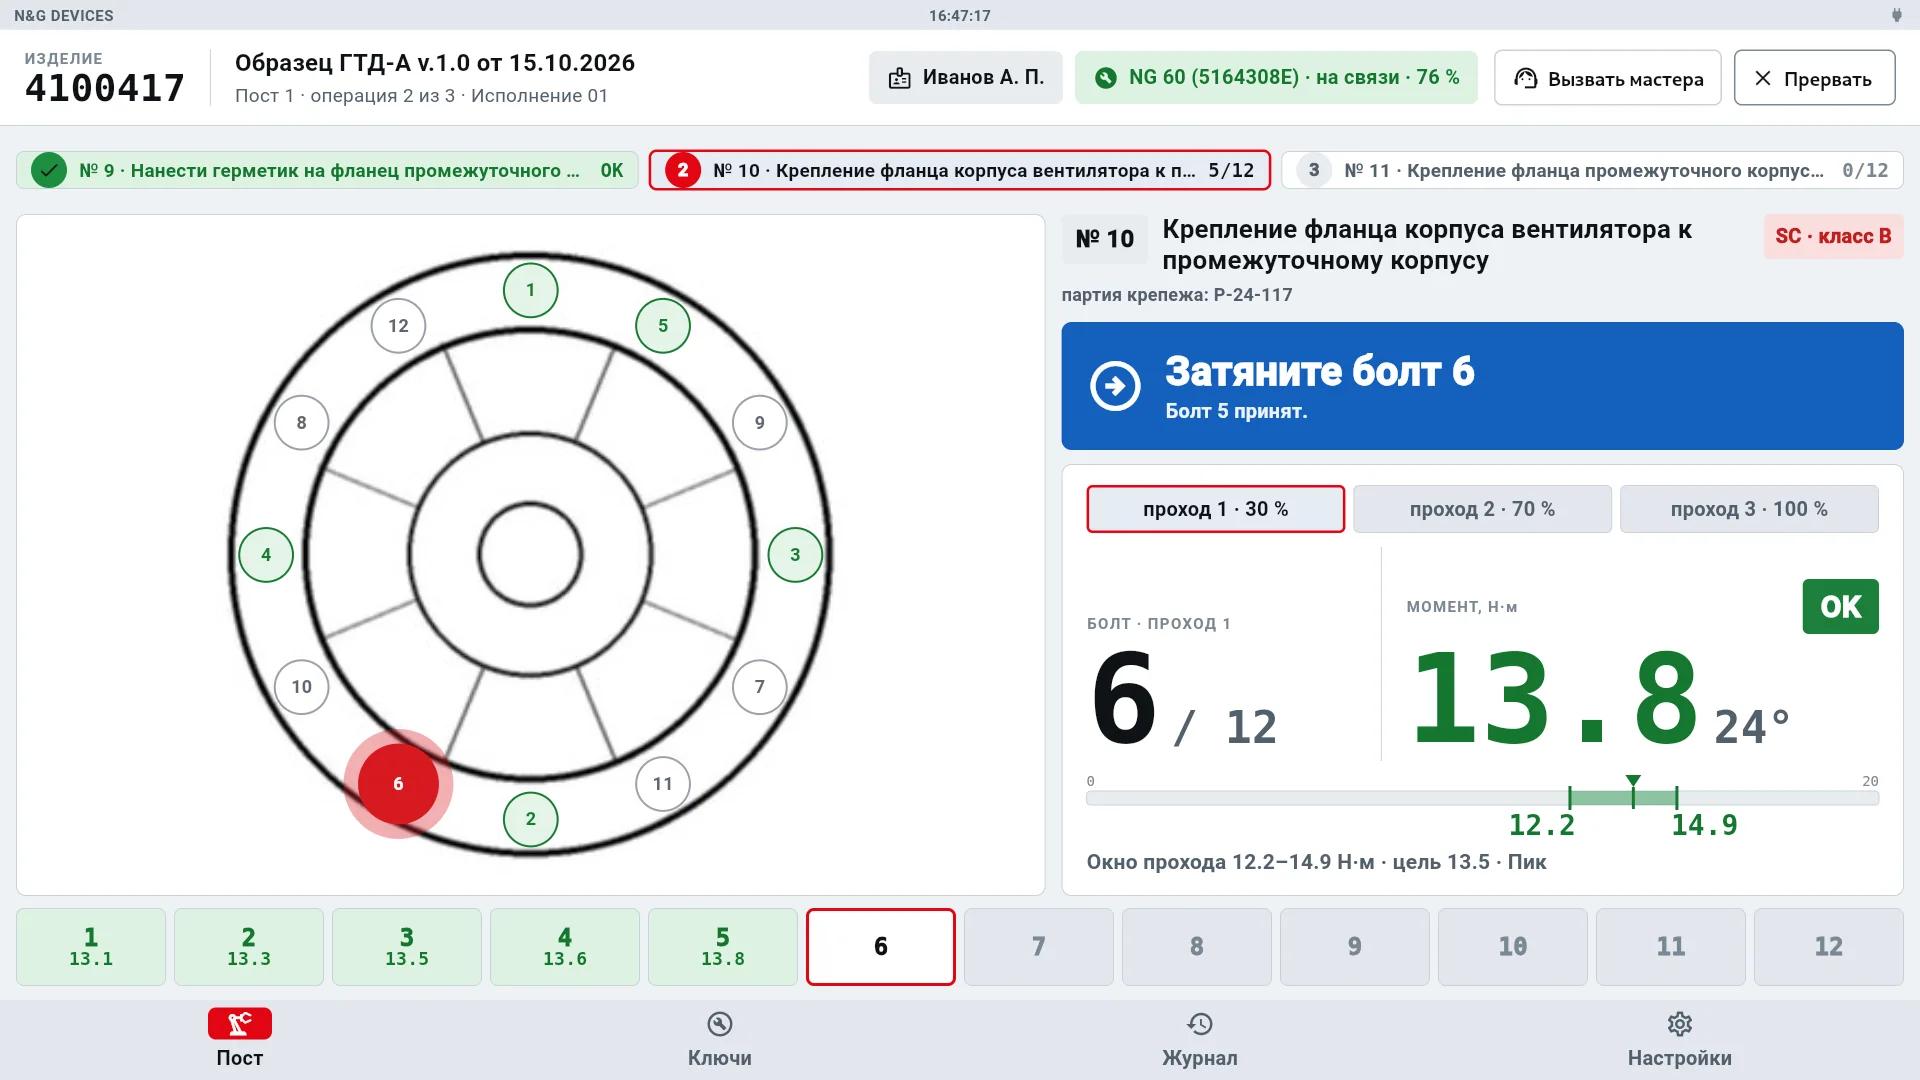Click the X icon in Прервать

pyautogui.click(x=1763, y=78)
